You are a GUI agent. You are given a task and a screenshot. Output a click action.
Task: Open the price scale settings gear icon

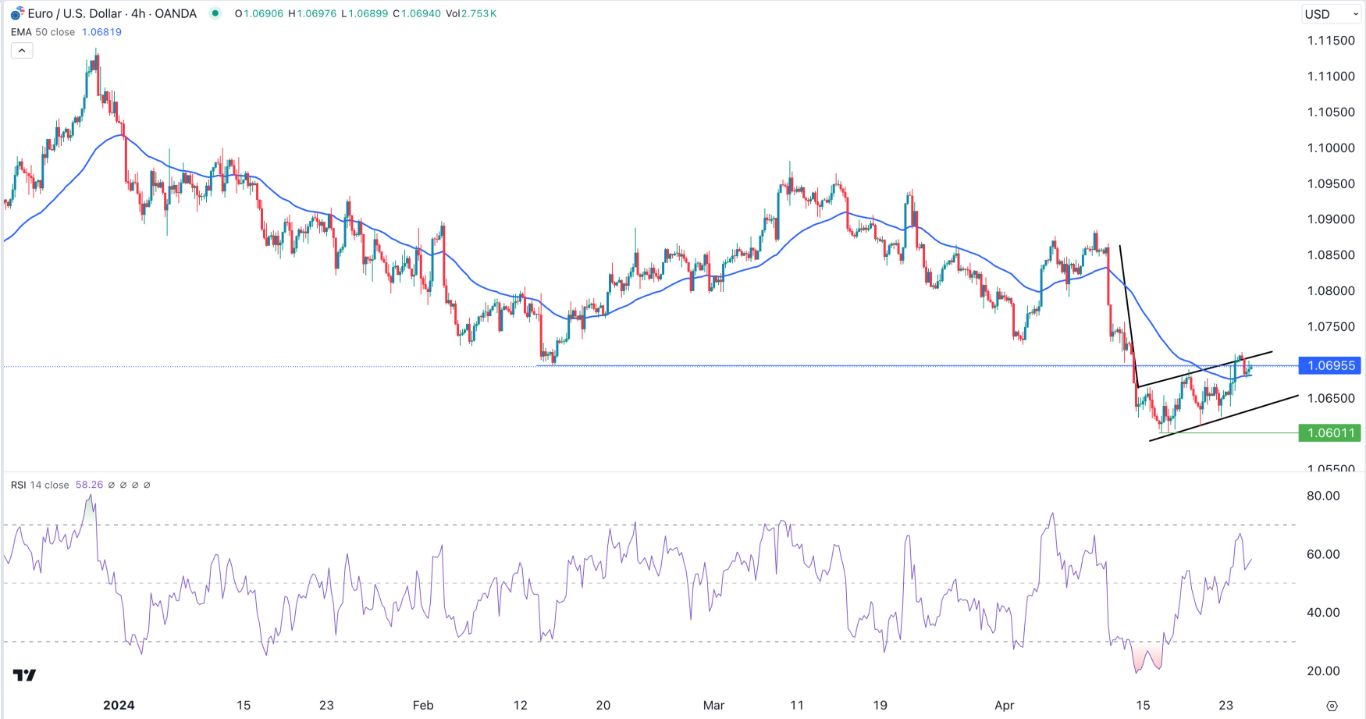[x=1332, y=705]
